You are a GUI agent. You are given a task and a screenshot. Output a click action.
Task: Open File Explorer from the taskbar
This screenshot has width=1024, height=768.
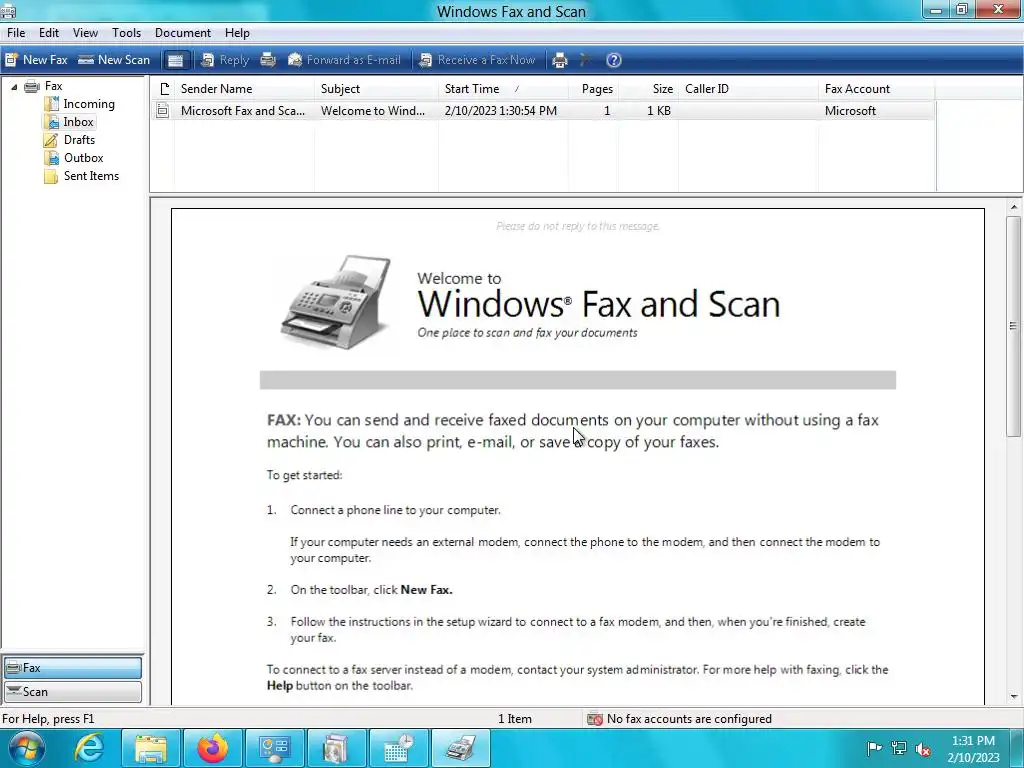click(x=151, y=748)
